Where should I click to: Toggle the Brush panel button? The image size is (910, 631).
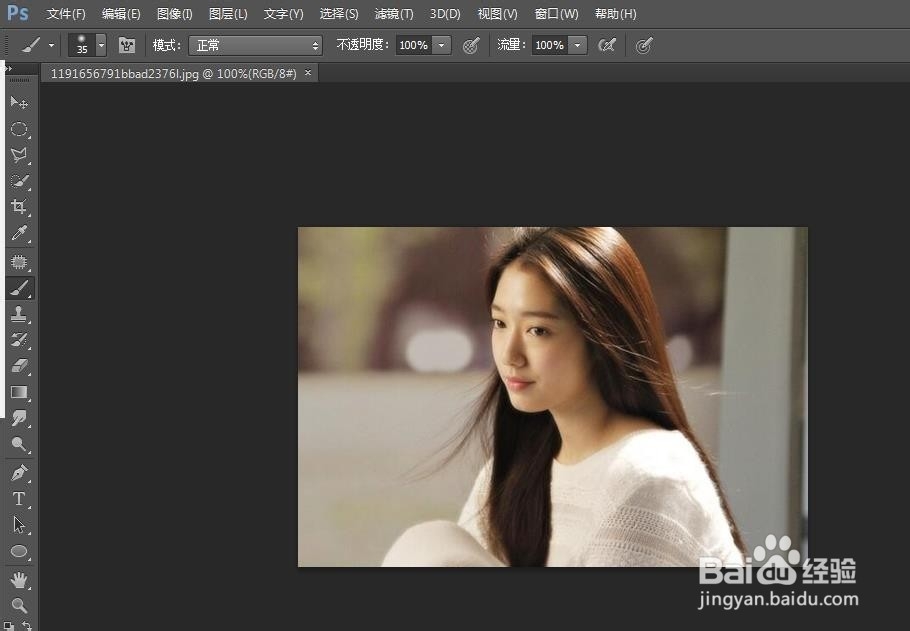127,45
